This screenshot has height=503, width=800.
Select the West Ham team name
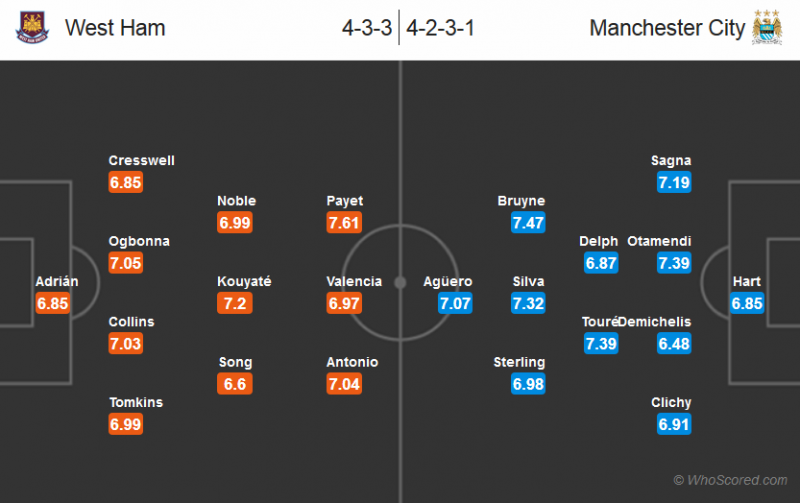point(115,28)
